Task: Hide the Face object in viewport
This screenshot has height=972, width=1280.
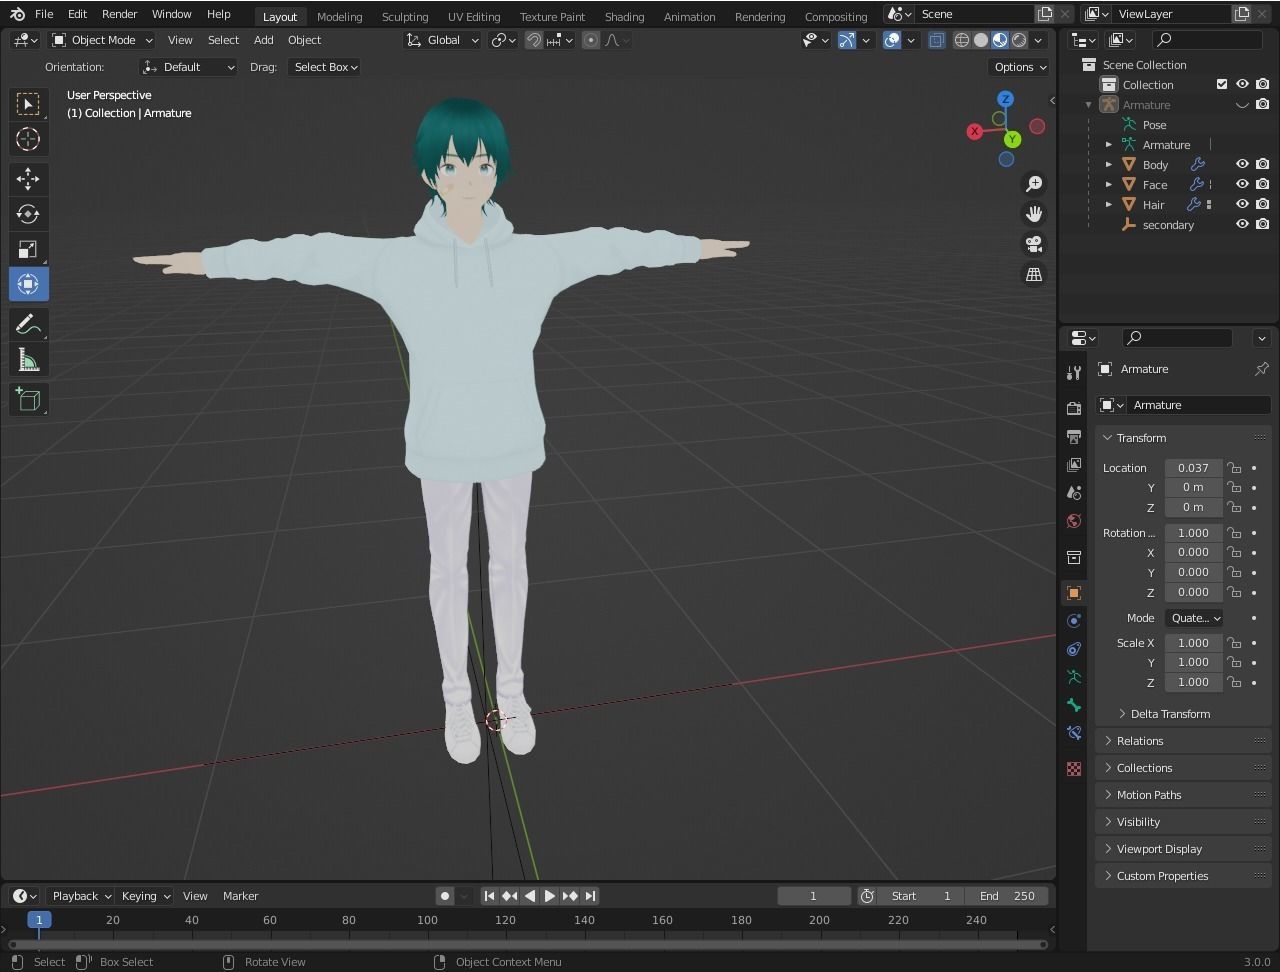Action: click(1242, 184)
